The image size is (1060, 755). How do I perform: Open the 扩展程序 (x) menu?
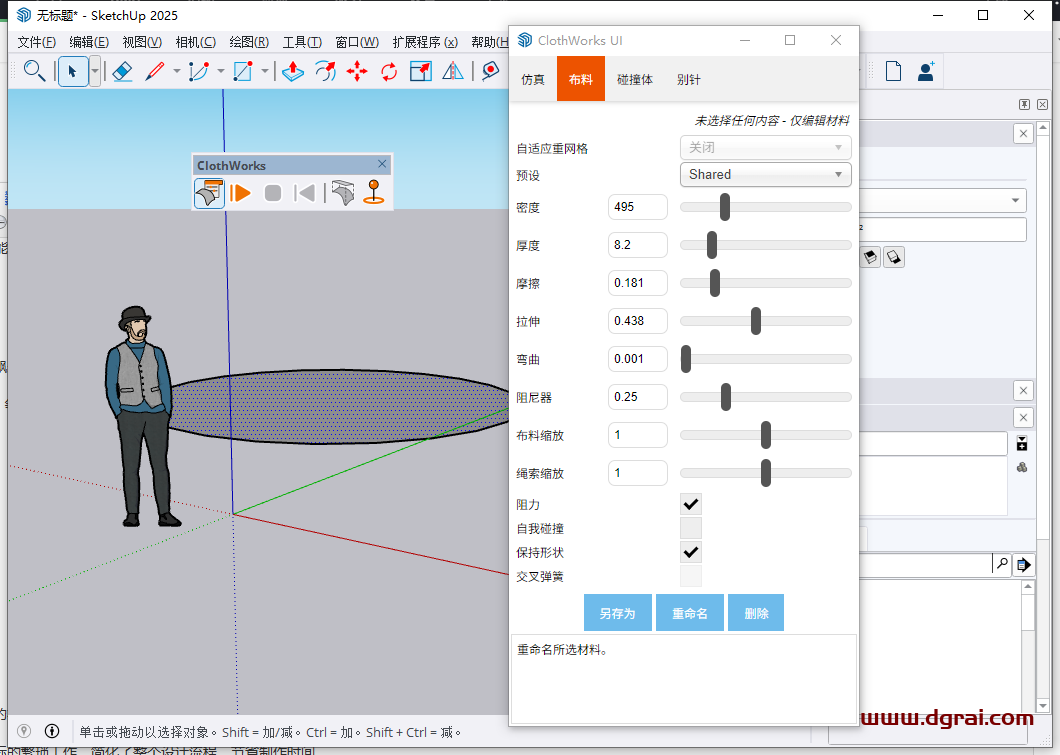pyautogui.click(x=425, y=42)
